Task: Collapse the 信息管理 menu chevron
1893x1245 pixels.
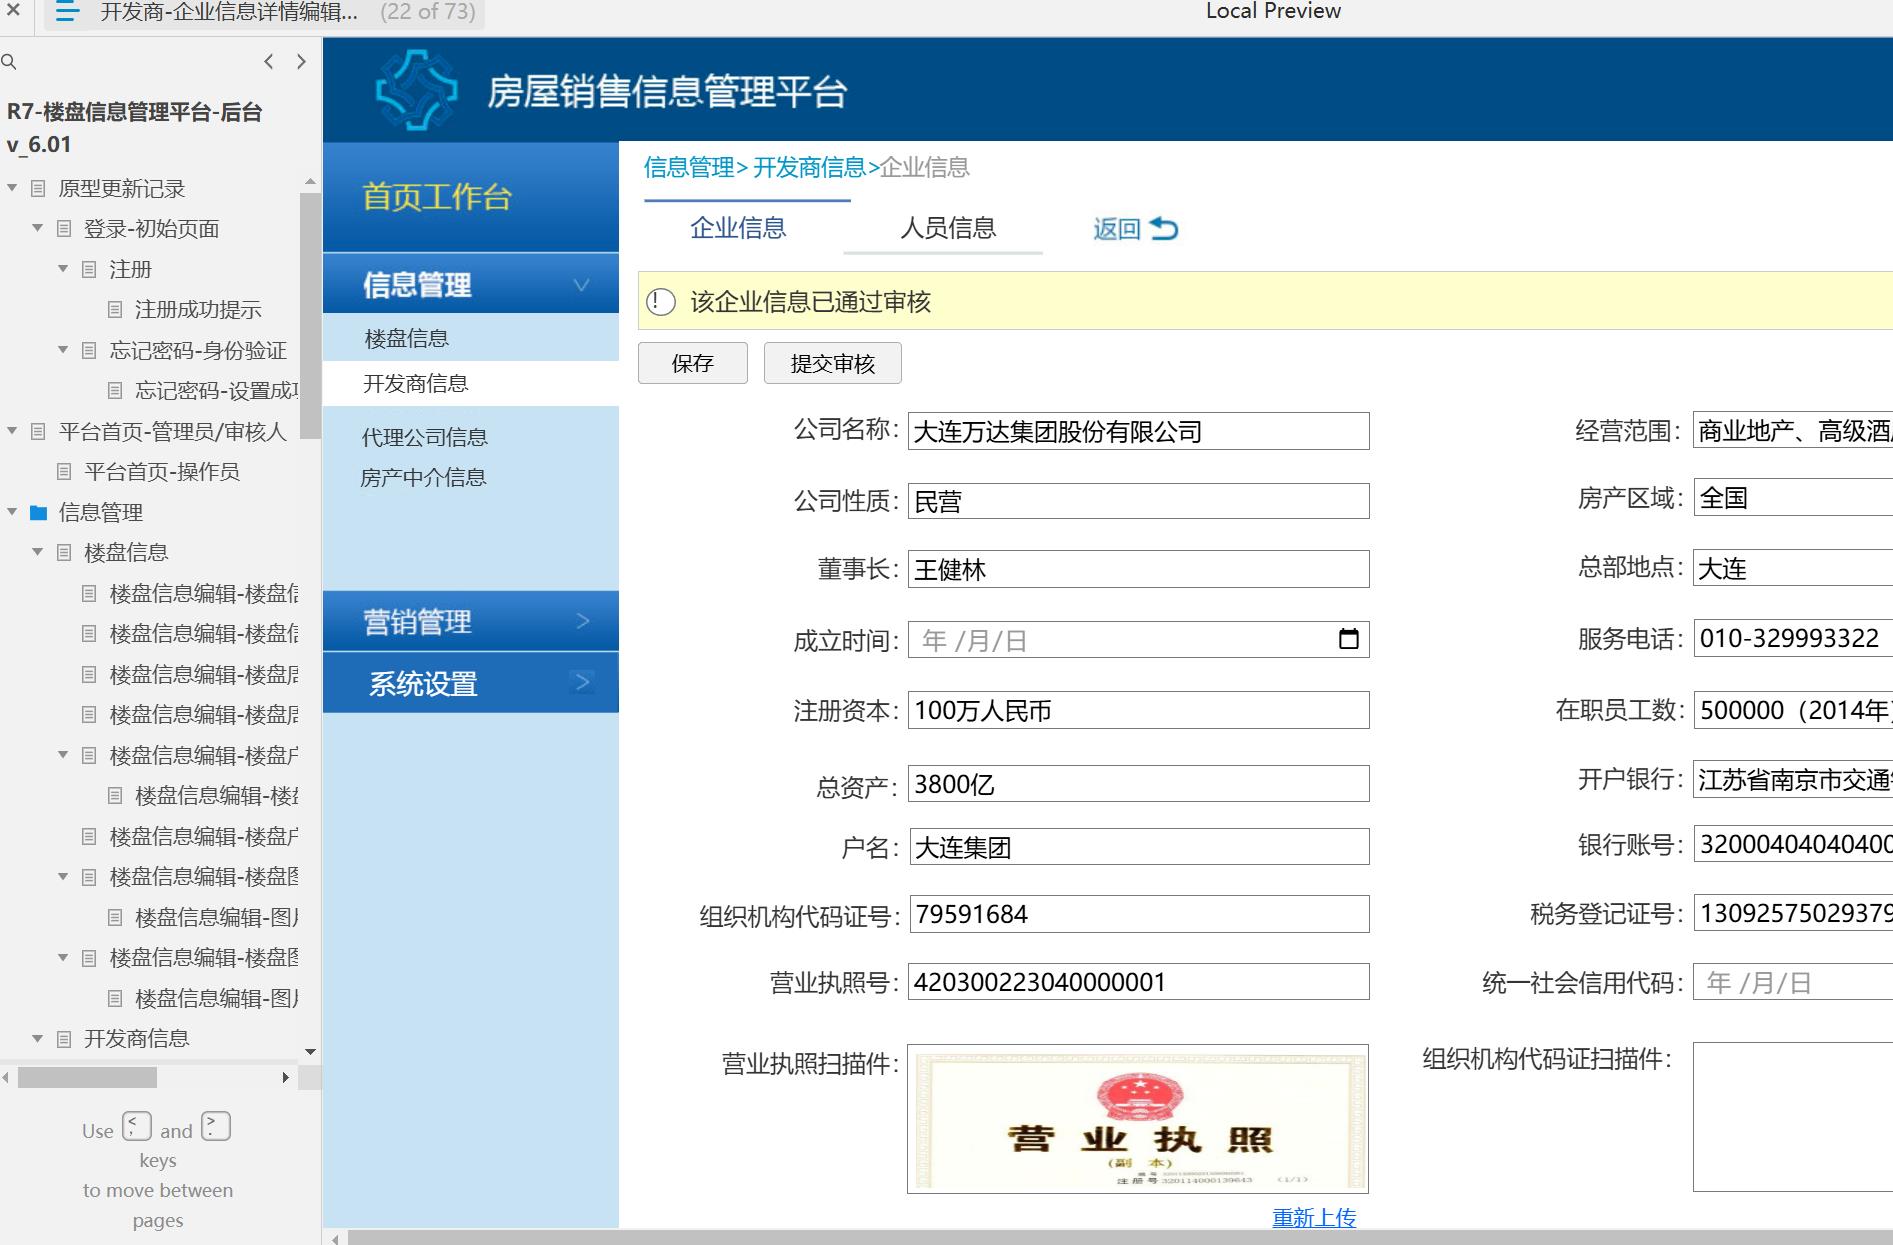Action: pos(581,285)
